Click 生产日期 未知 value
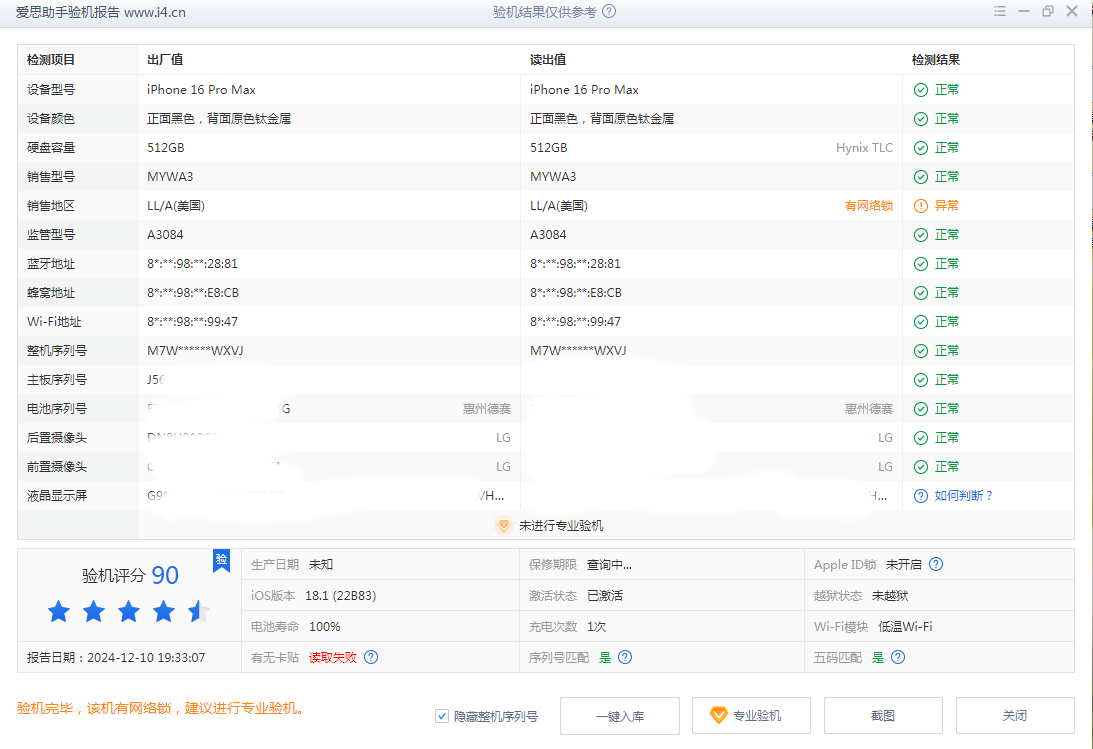This screenshot has width=1093, height=749. tap(321, 564)
